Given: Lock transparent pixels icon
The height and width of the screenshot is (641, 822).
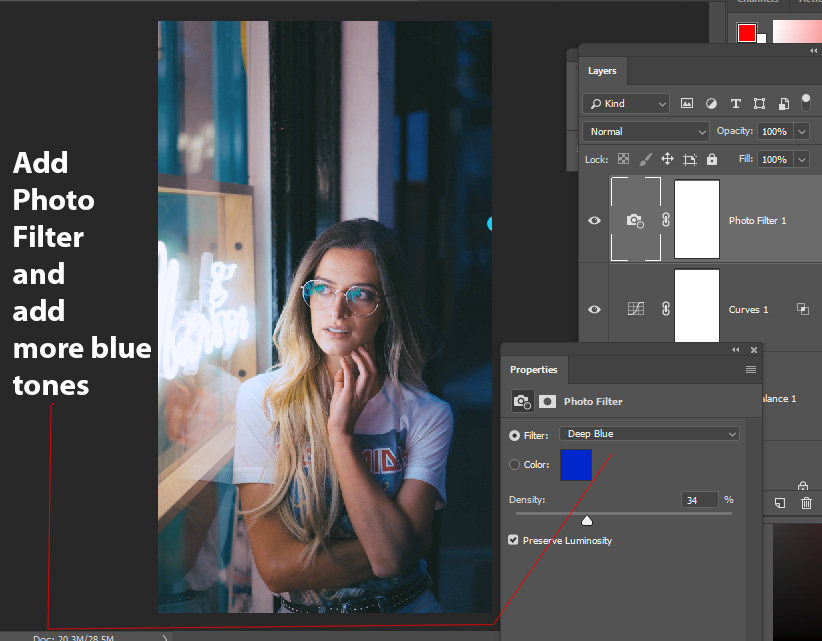Looking at the screenshot, I should (623, 159).
